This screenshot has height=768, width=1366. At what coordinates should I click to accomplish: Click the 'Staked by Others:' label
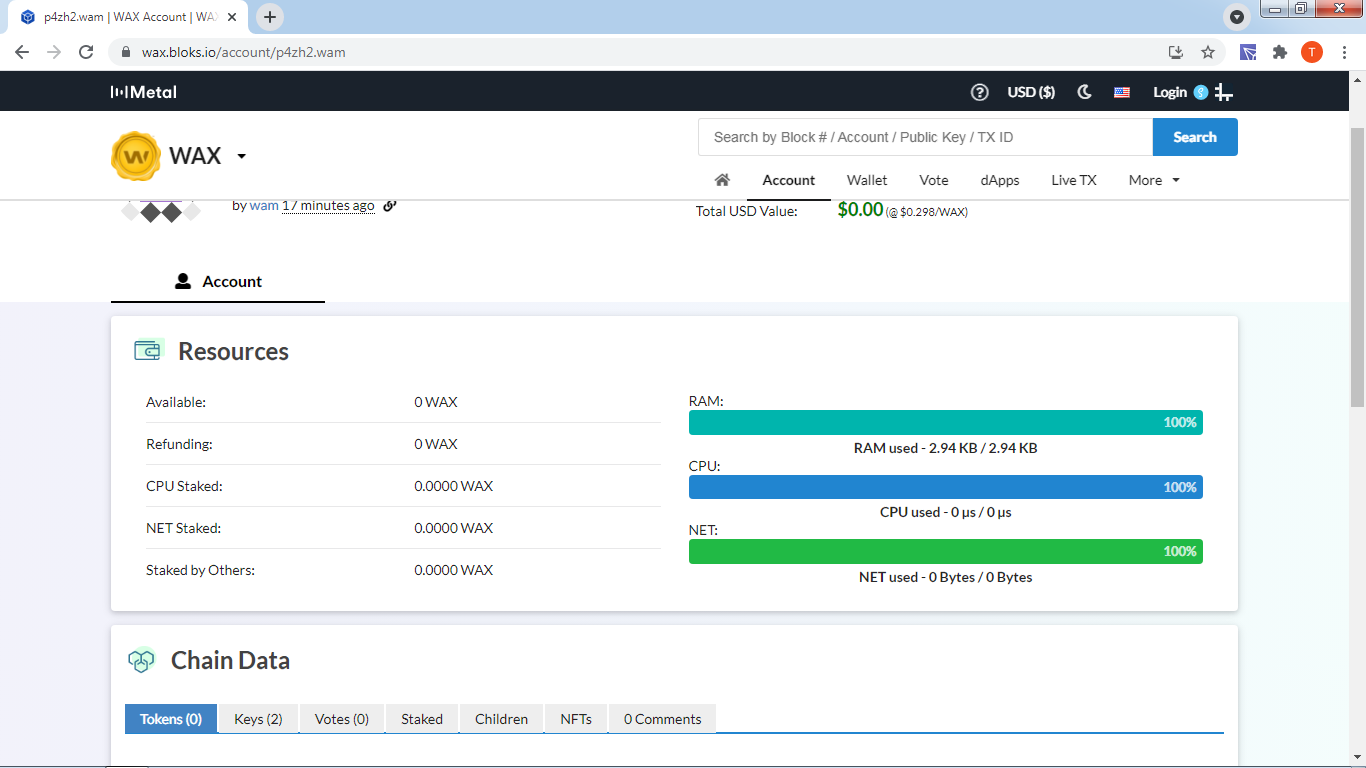coord(200,570)
